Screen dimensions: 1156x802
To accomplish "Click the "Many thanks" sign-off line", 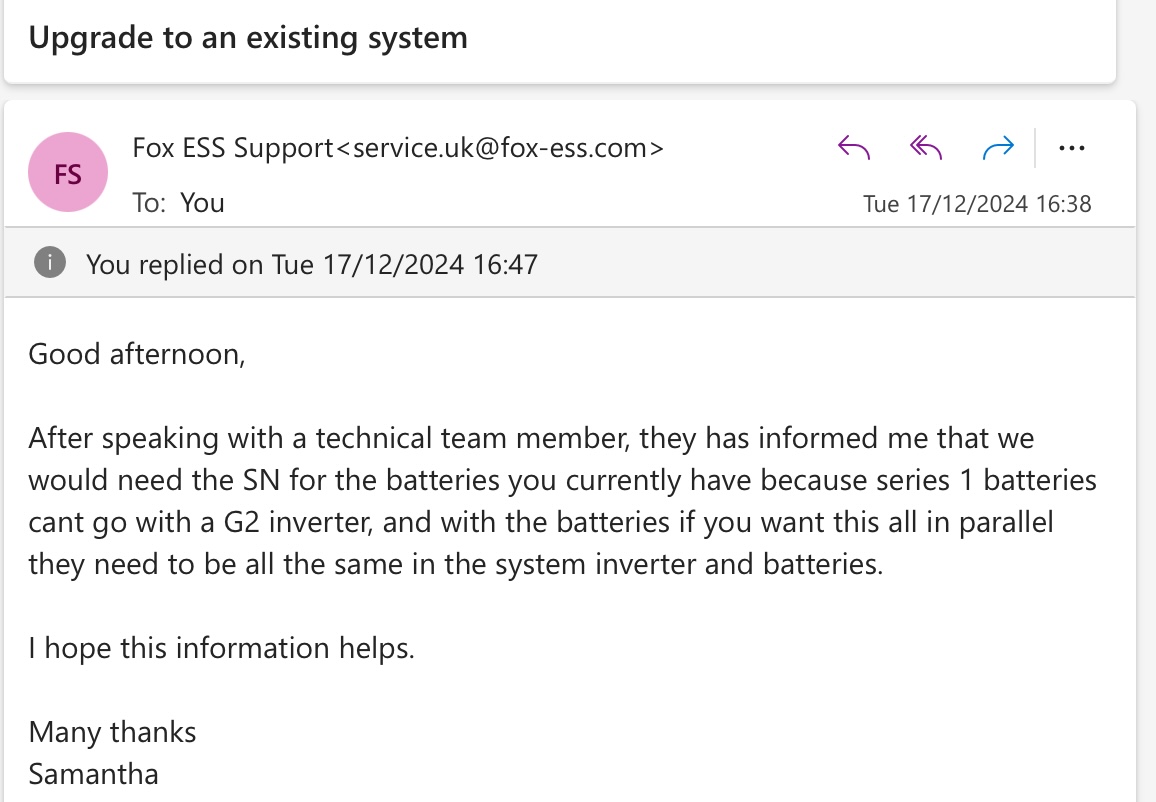I will [112, 732].
